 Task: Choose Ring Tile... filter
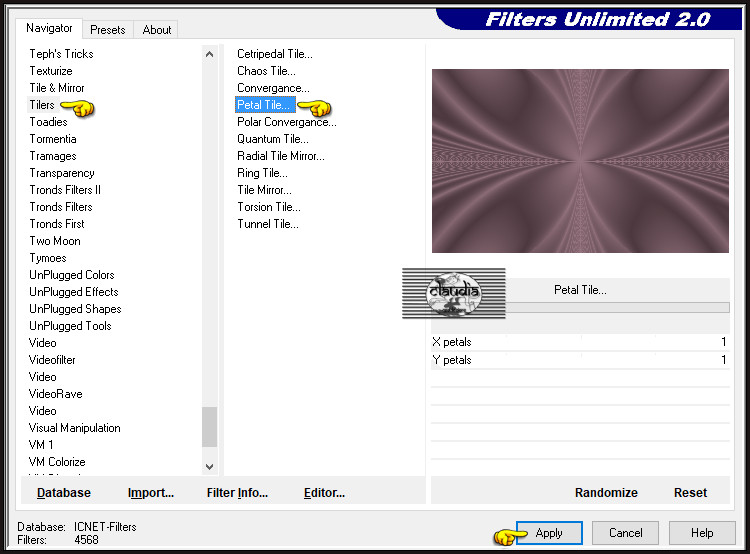[x=262, y=173]
